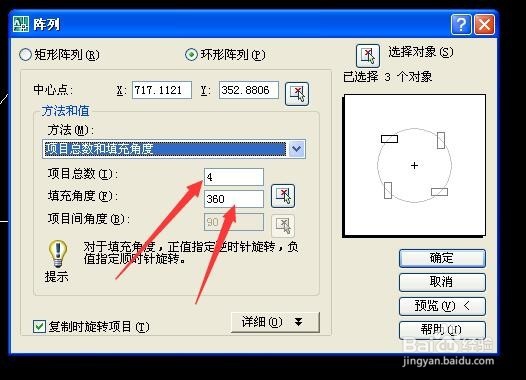Select 项目总数和填充角度 combo box
The width and height of the screenshot is (526, 380).
(x=174, y=149)
